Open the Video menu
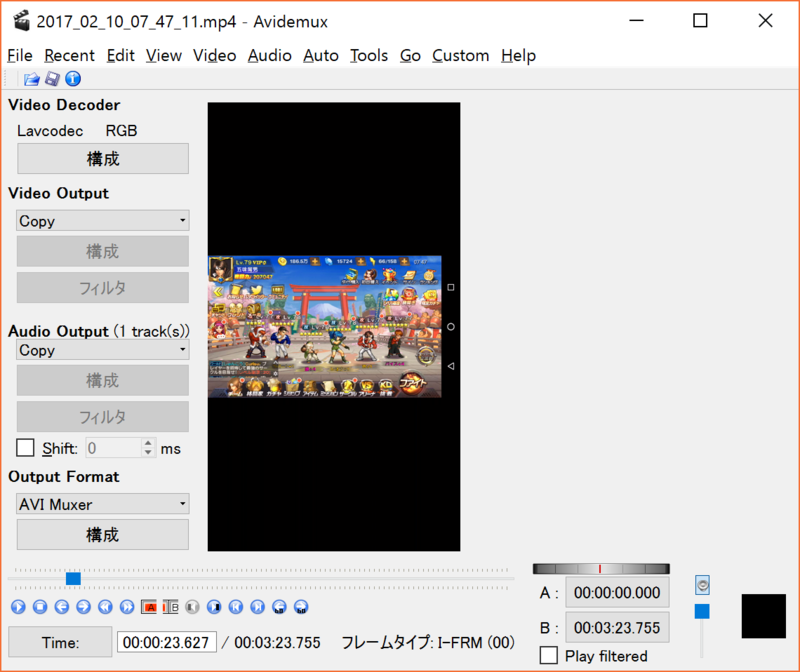Screen dimensions: 800x672 [214, 56]
